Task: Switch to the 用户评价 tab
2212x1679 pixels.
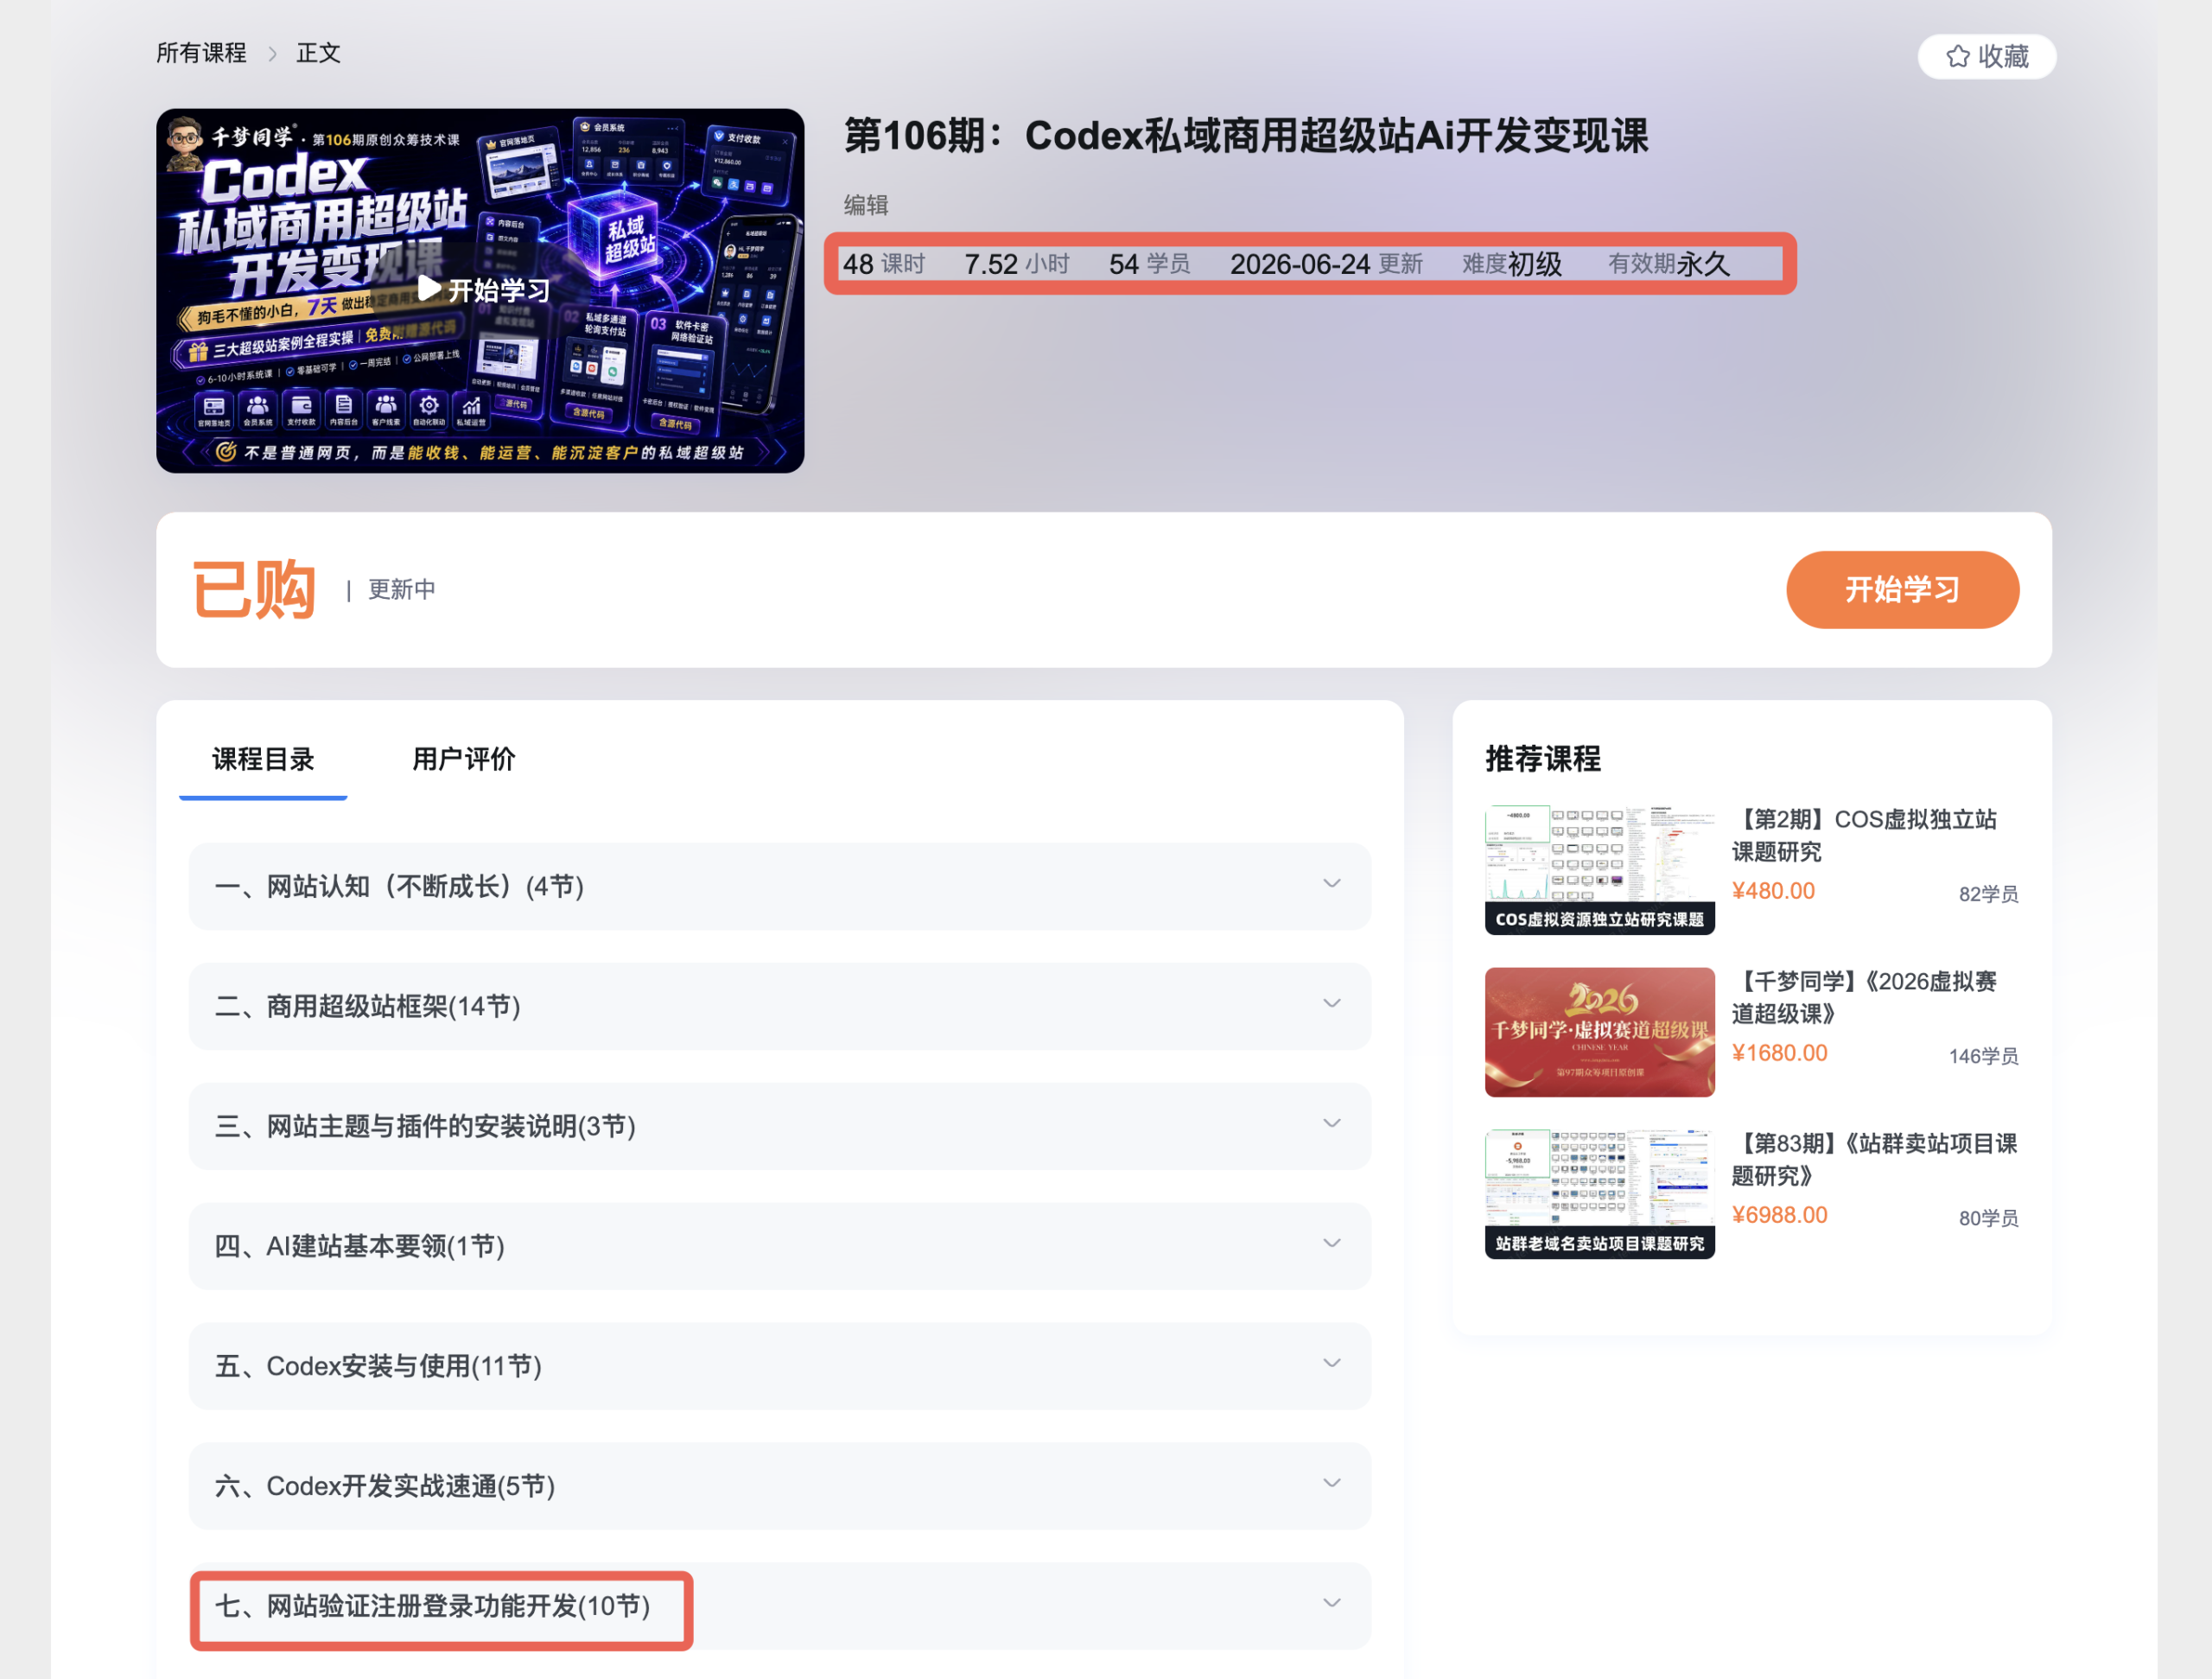Action: click(x=464, y=759)
